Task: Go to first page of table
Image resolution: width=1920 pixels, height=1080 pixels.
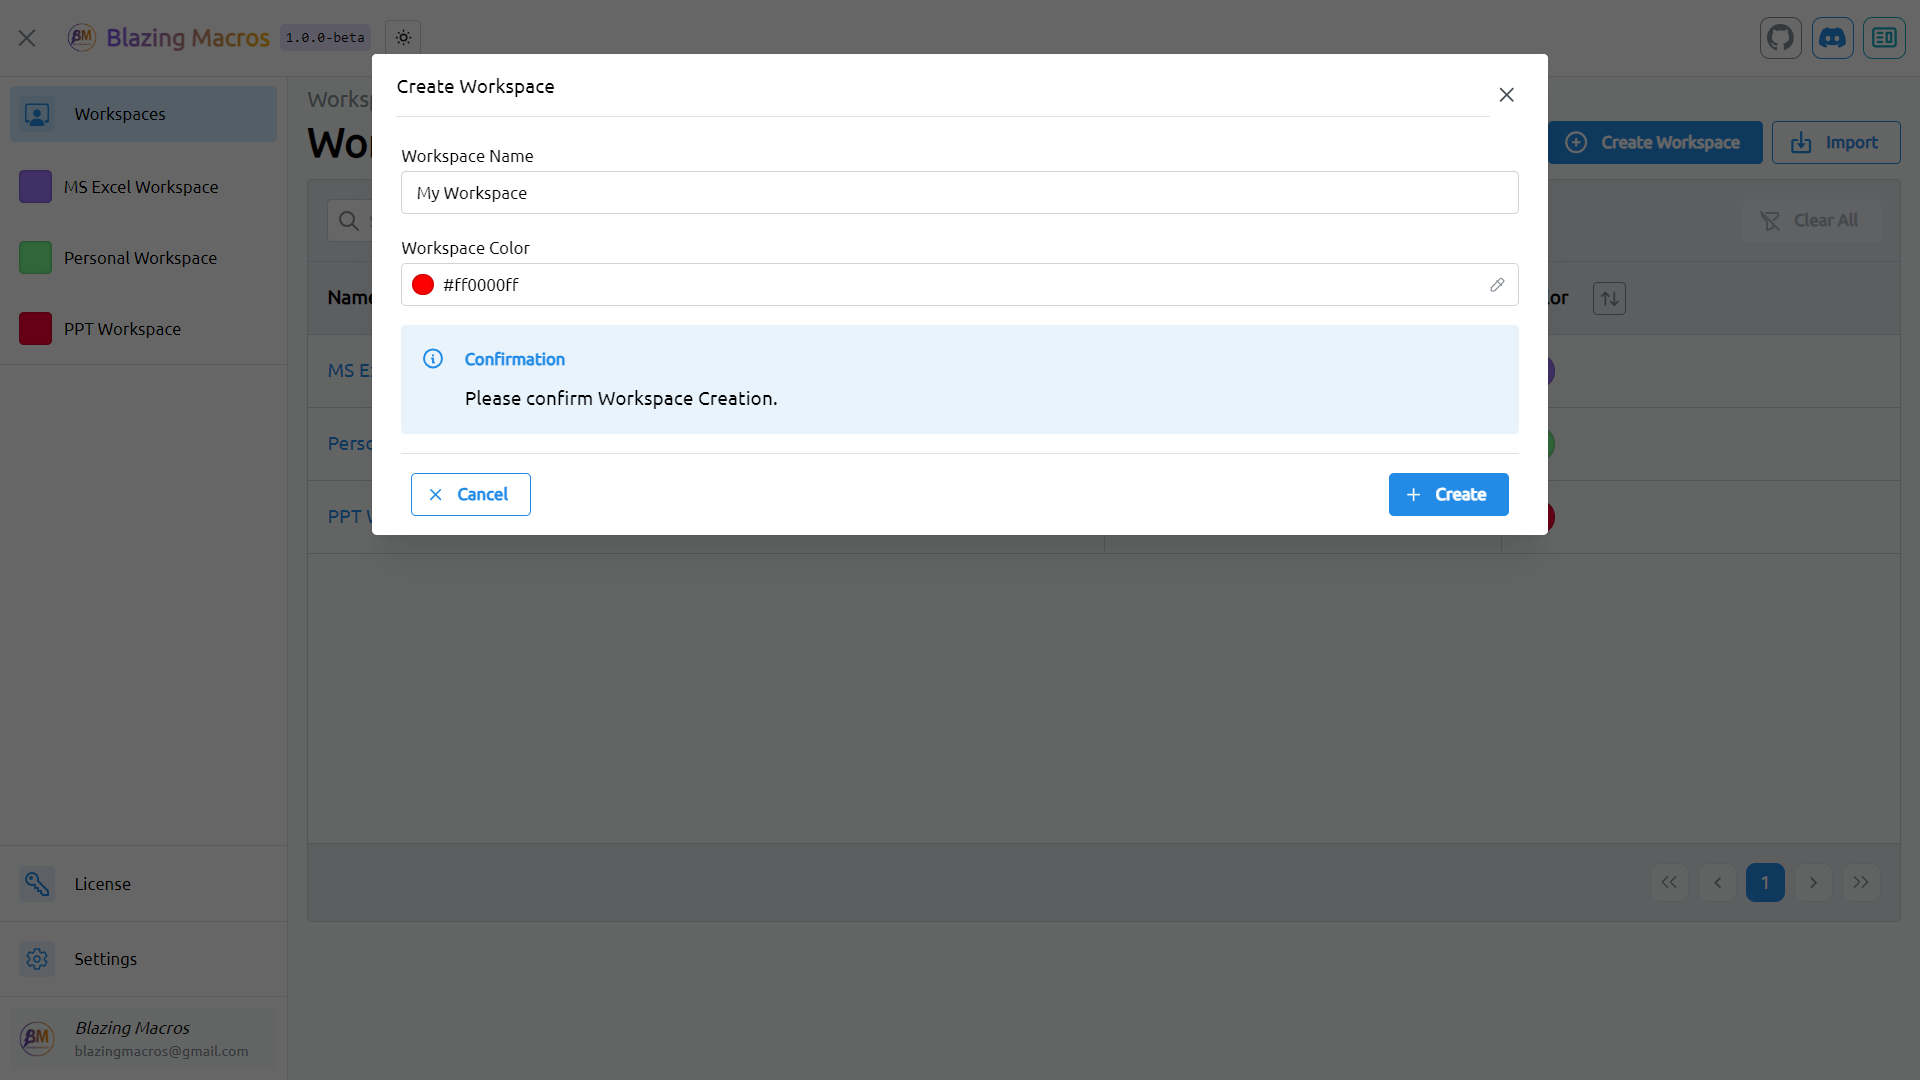Action: click(1669, 883)
